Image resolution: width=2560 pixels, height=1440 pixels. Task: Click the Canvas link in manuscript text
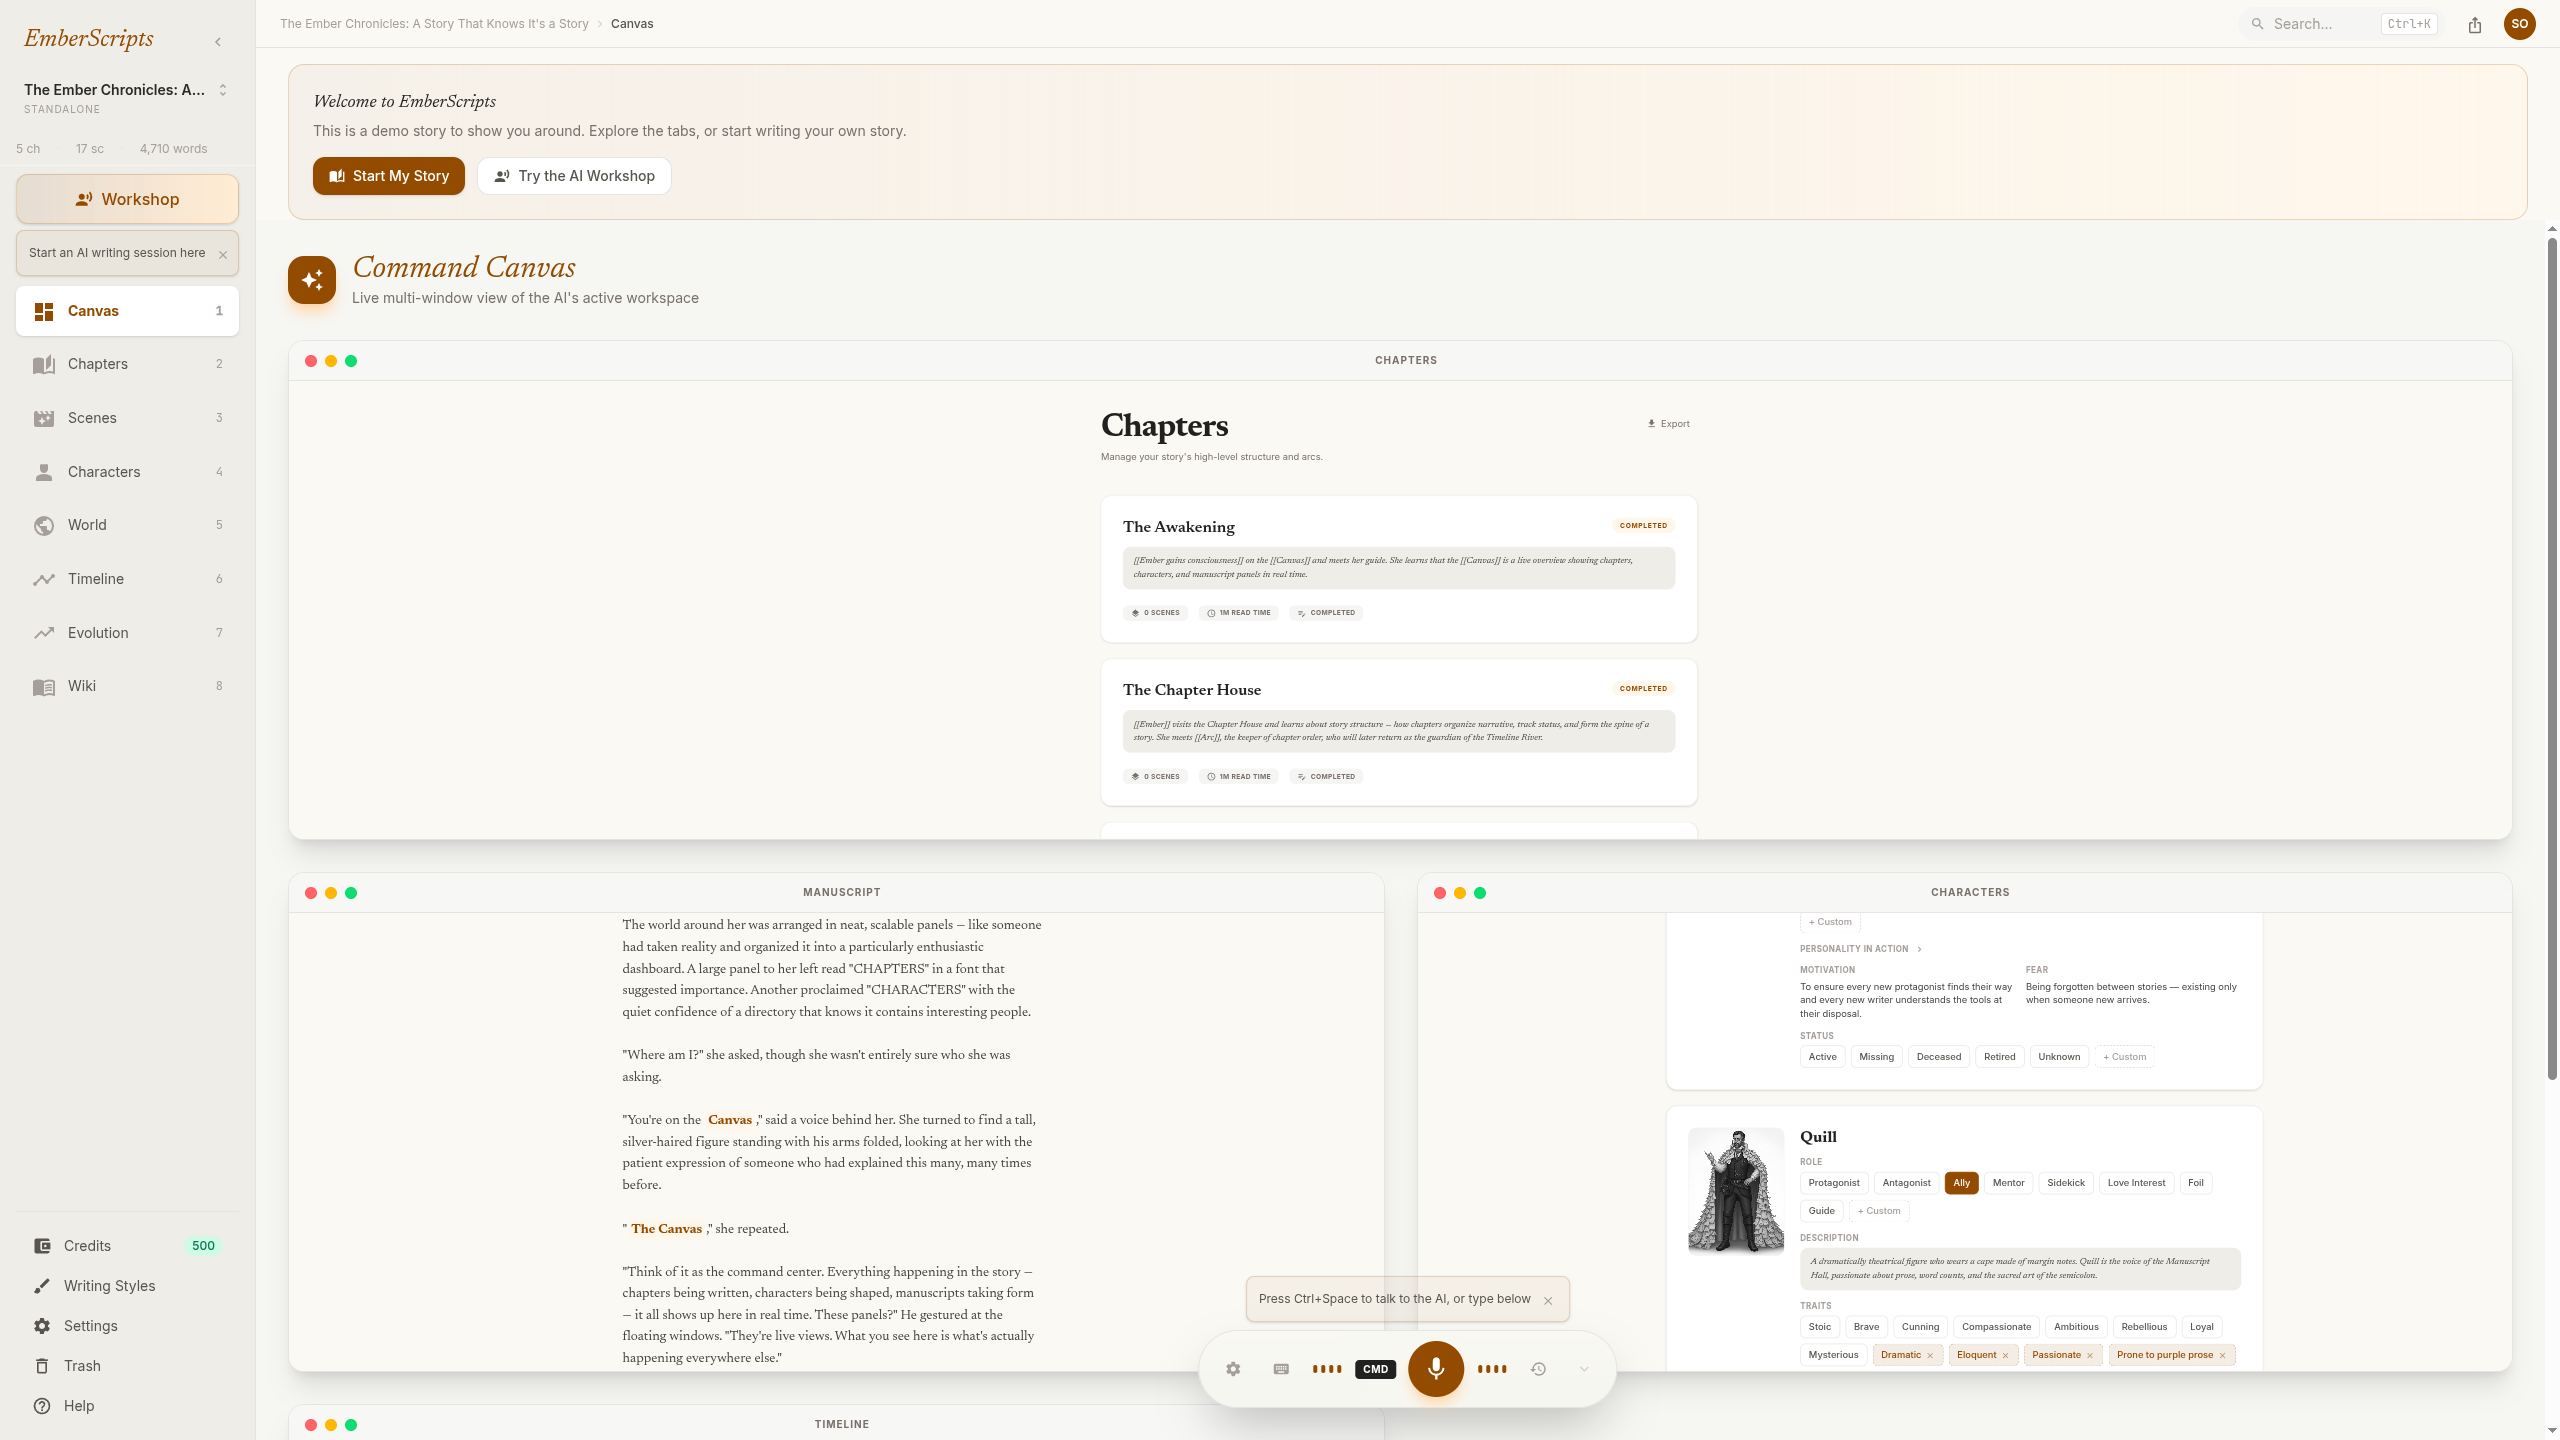pyautogui.click(x=730, y=1120)
